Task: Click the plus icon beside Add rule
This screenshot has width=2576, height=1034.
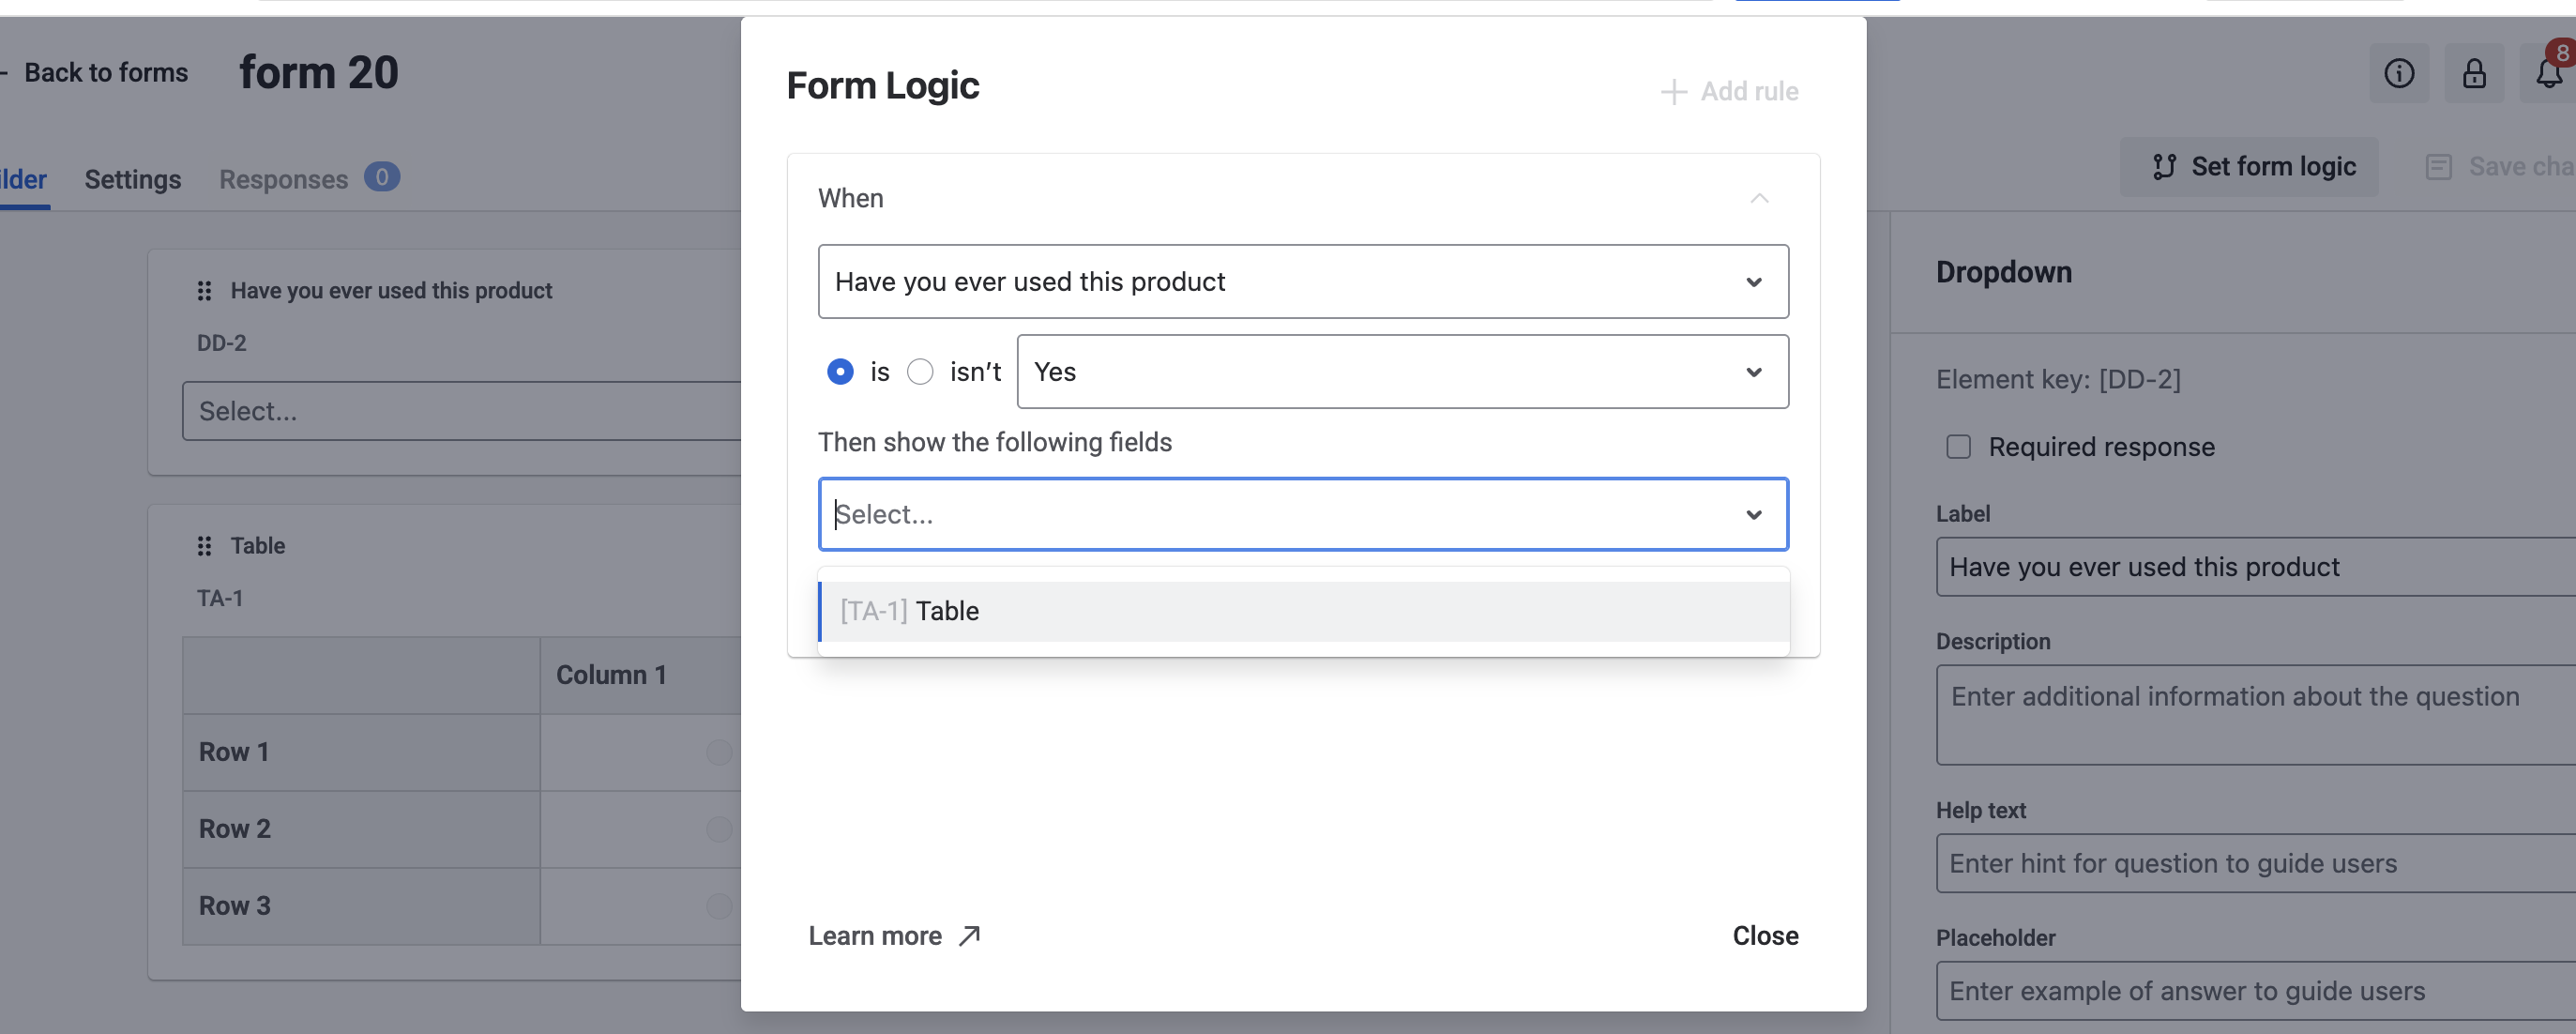Action: pos(1673,91)
